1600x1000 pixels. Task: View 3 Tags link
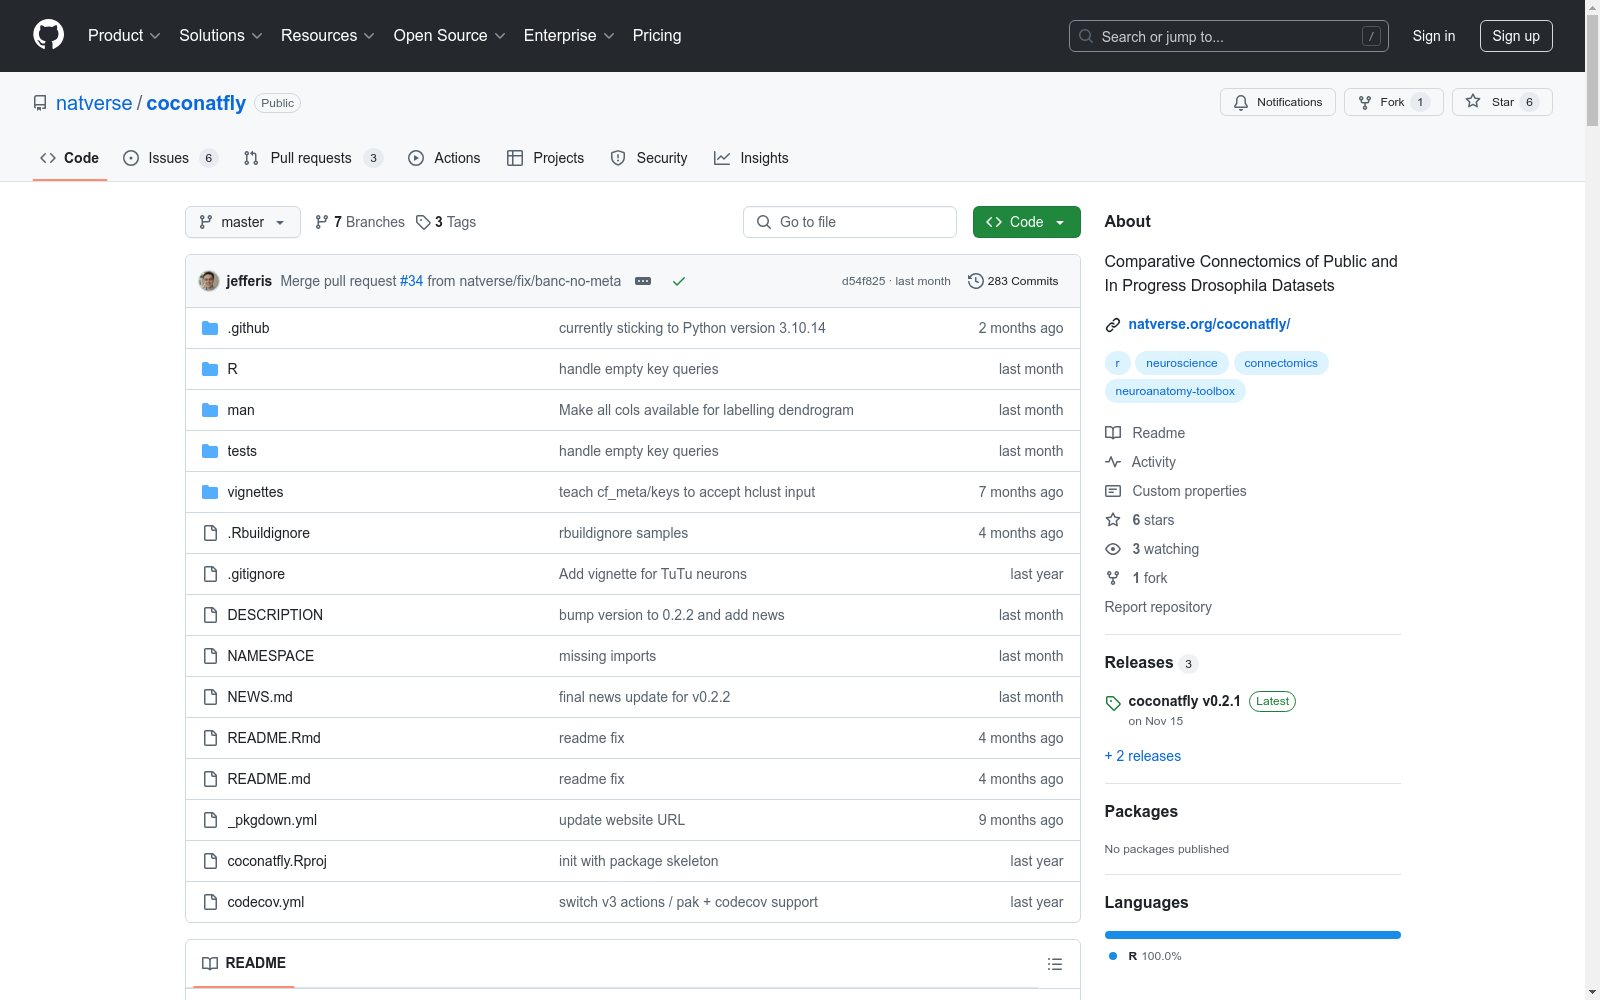click(x=446, y=222)
